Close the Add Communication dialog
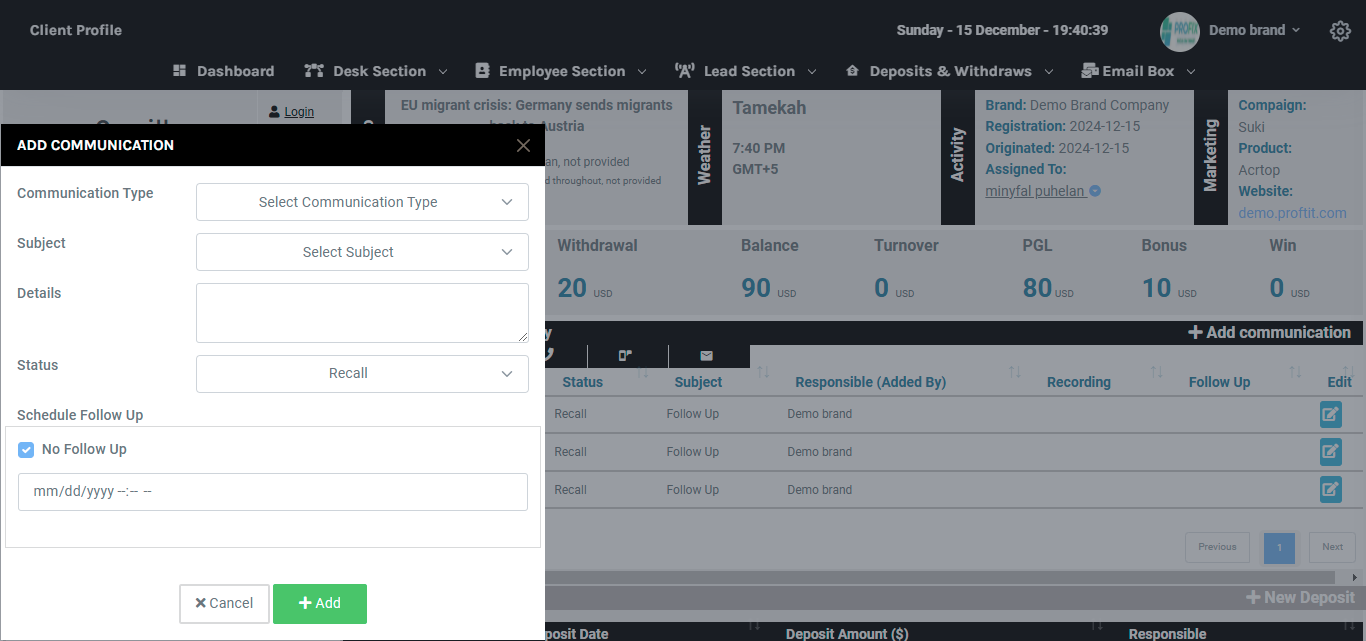This screenshot has width=1366, height=641. [x=523, y=146]
